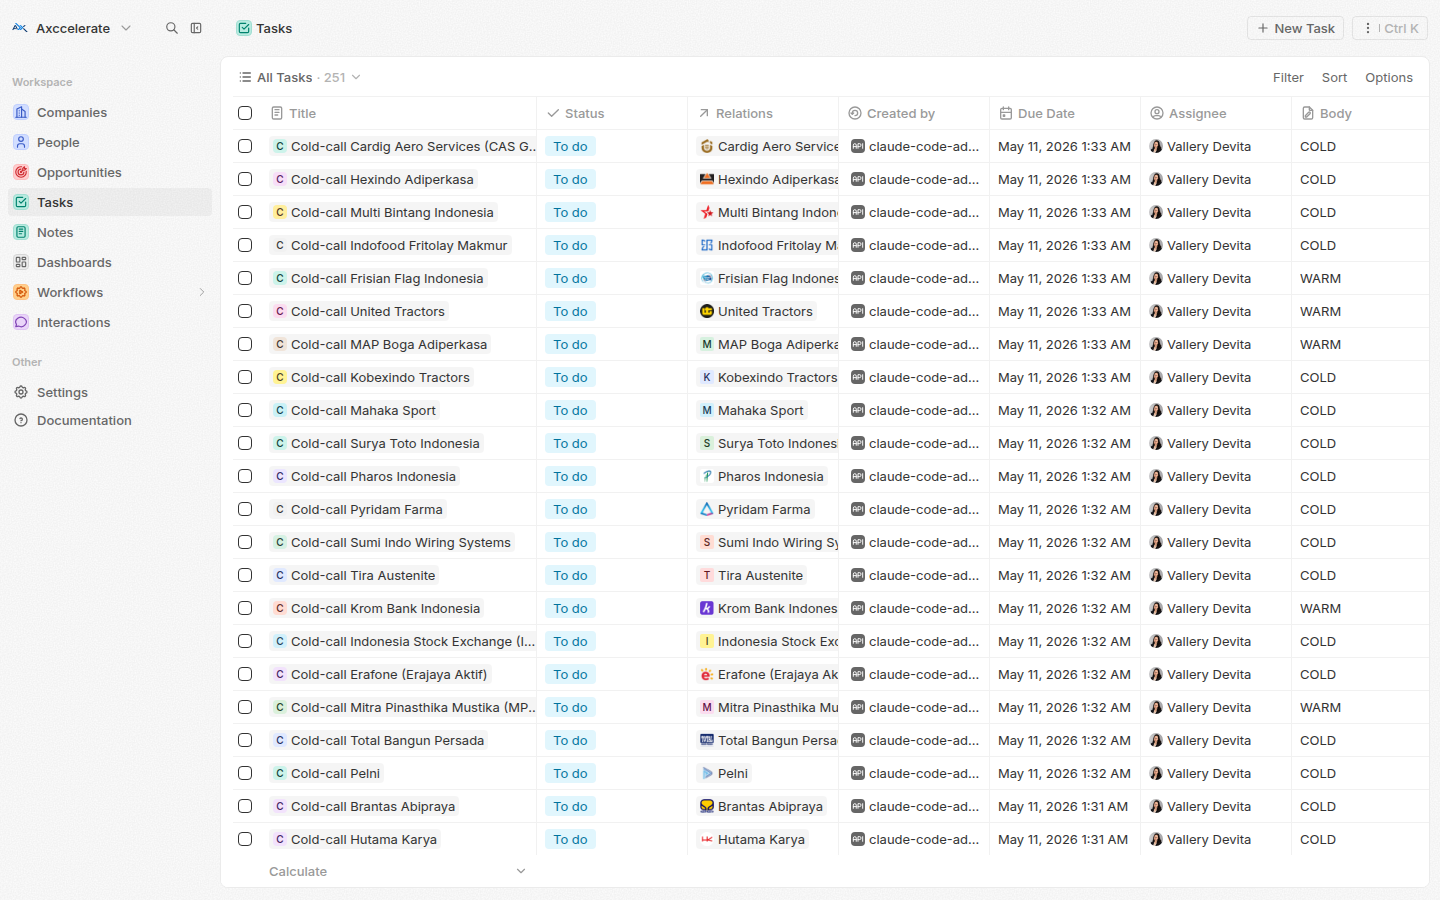1440x900 pixels.
Task: Click the Multi Bintang Indonesia star logo
Action: pos(707,212)
